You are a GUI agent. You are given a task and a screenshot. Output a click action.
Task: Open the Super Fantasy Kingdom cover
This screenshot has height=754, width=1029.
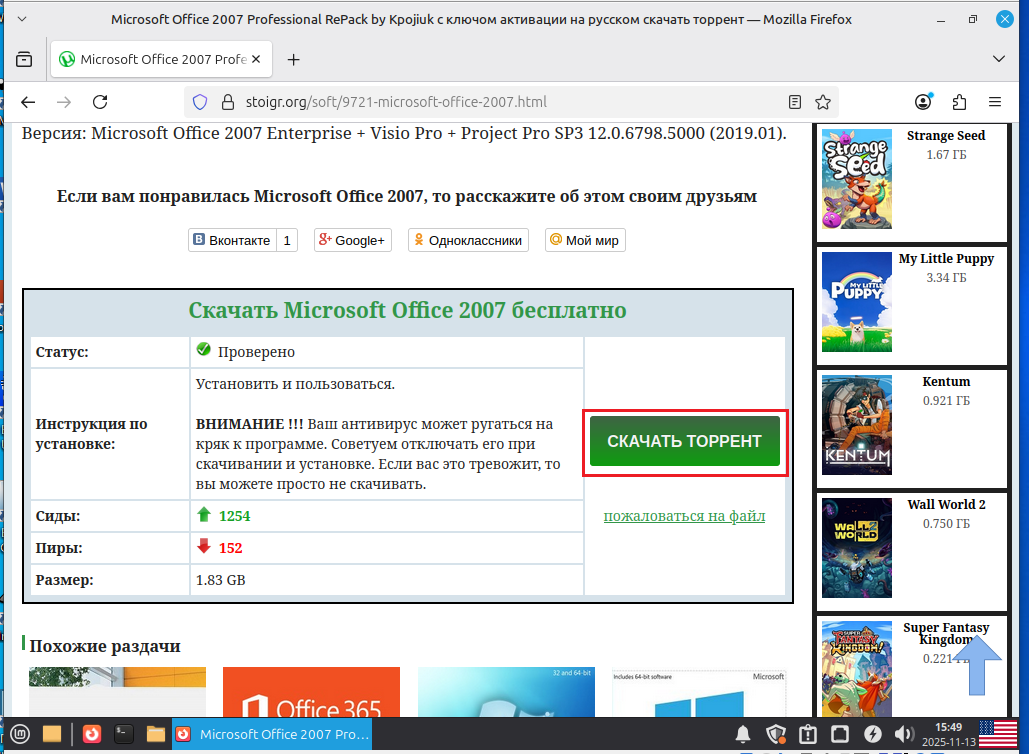tap(856, 668)
